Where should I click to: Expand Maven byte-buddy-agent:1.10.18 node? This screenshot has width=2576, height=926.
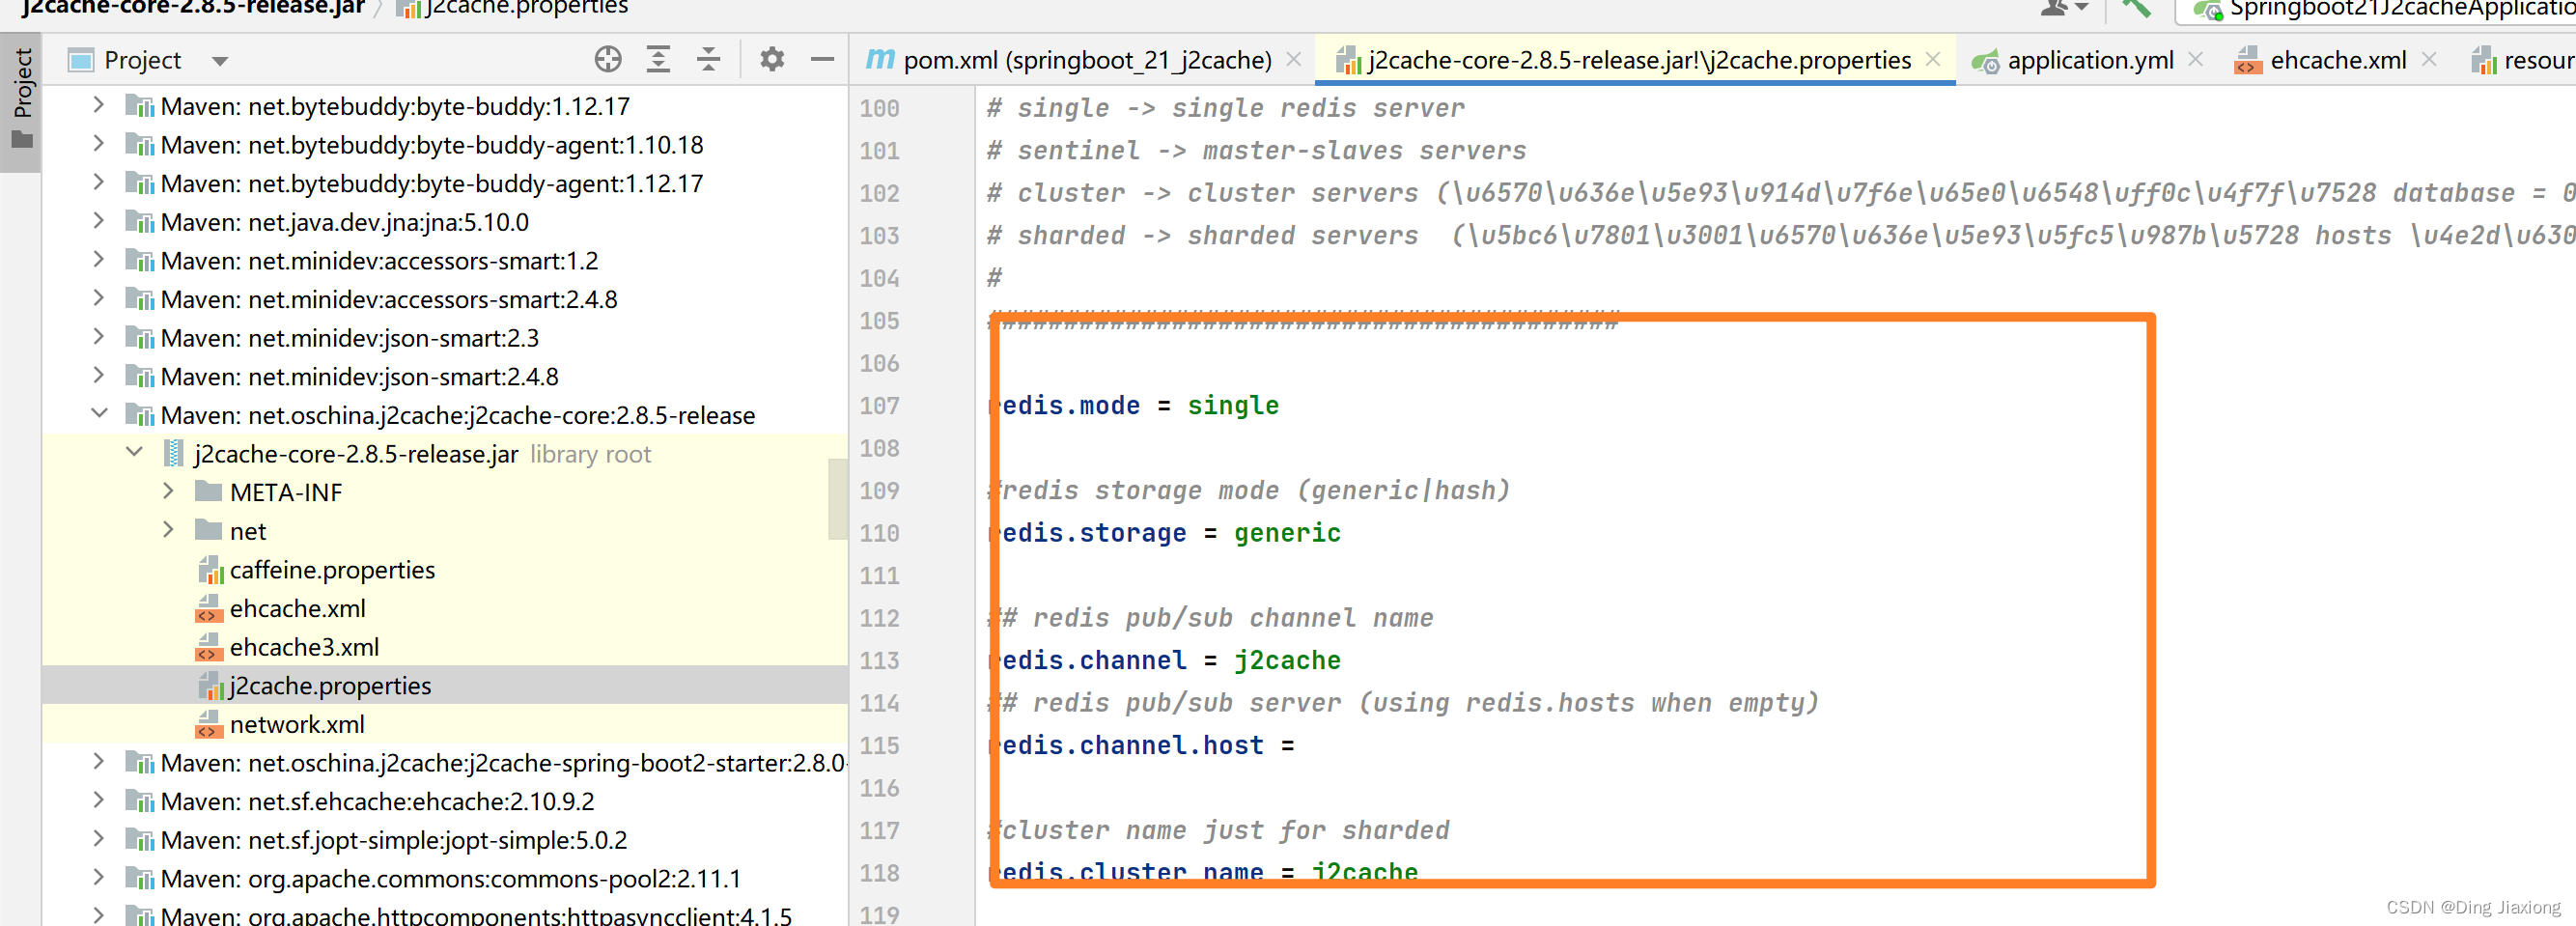click(x=98, y=144)
